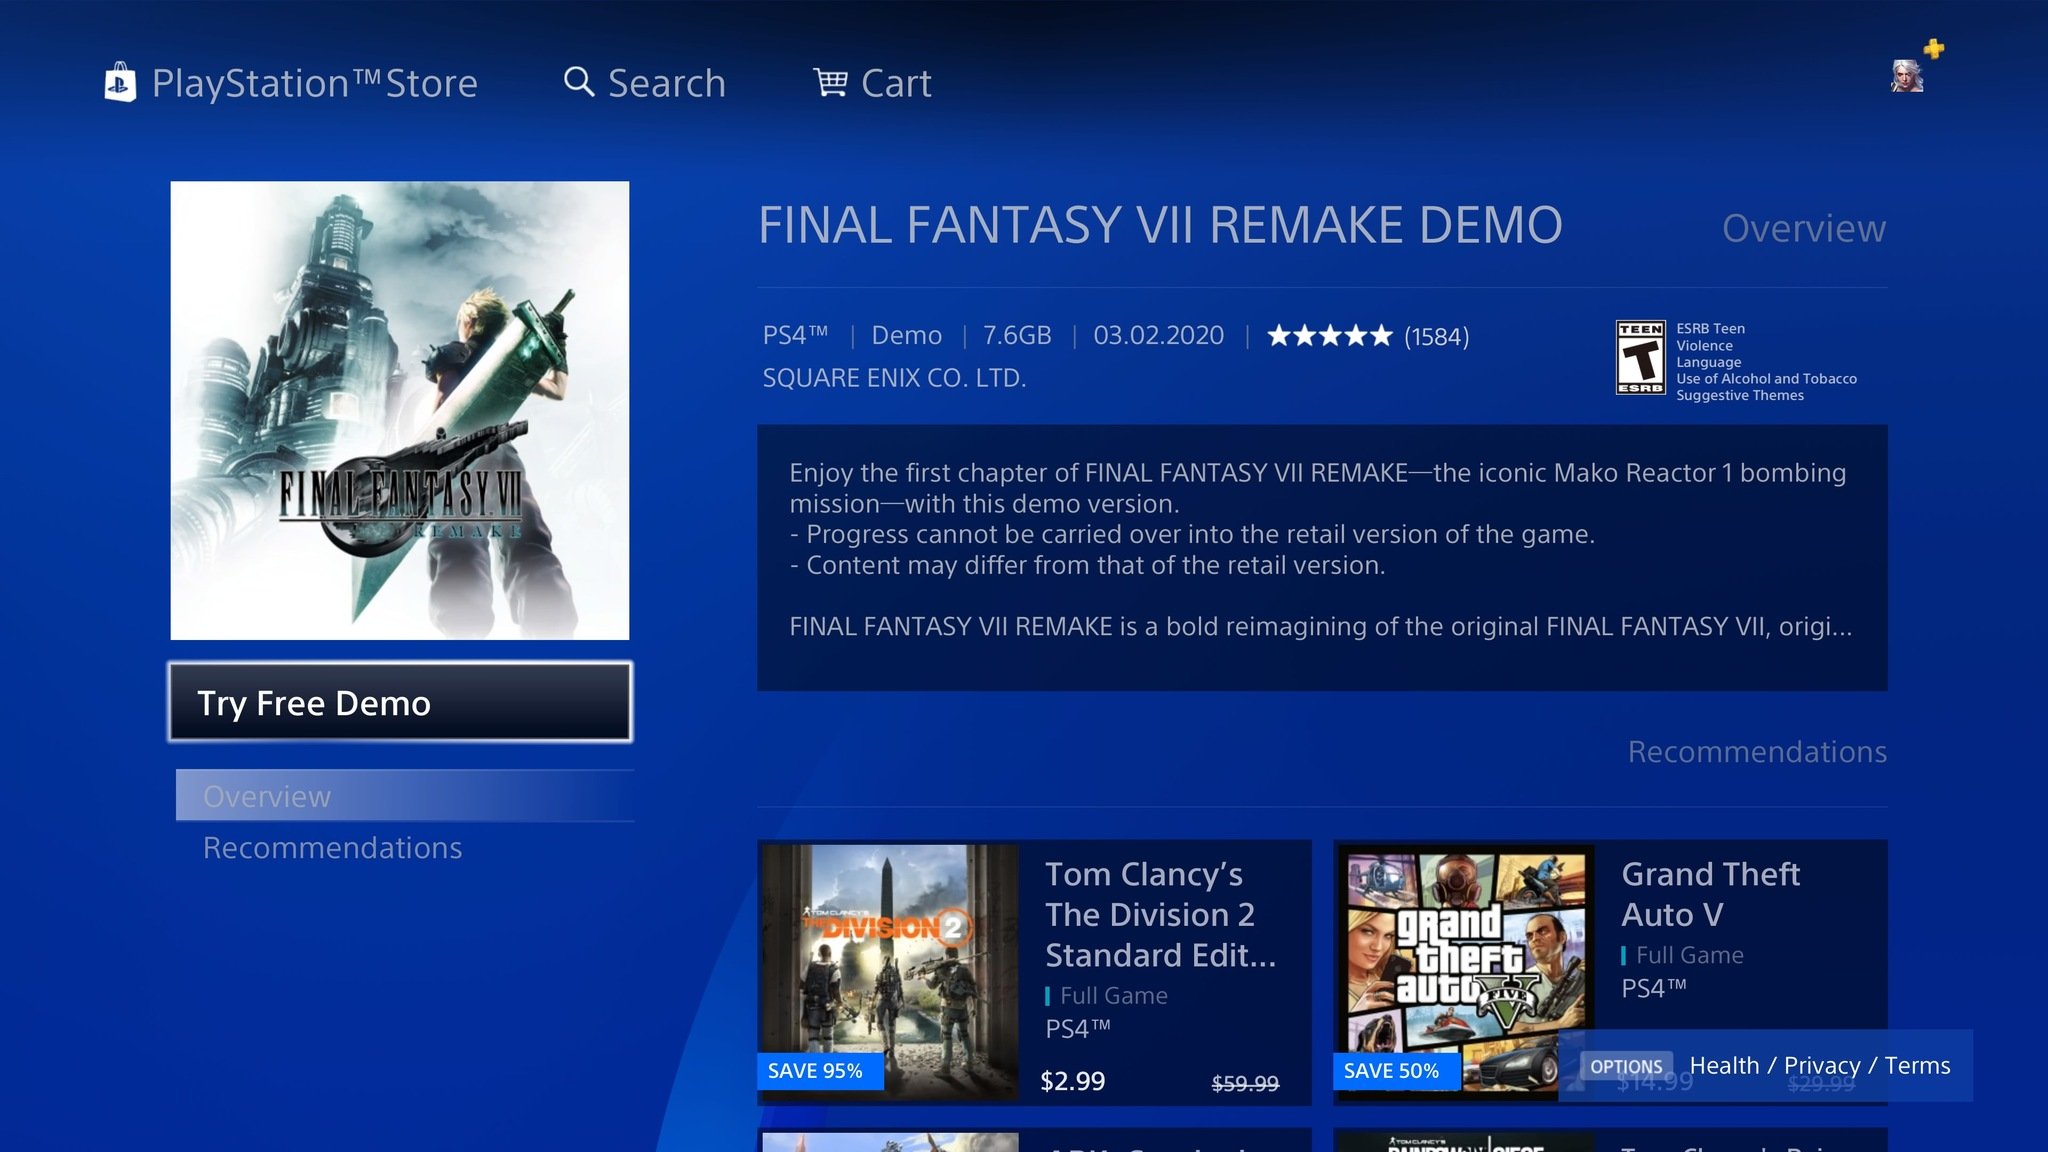The width and height of the screenshot is (2048, 1152).
Task: Click the FINAL FANTASY VII REMAKE DEMO title
Action: (1160, 225)
